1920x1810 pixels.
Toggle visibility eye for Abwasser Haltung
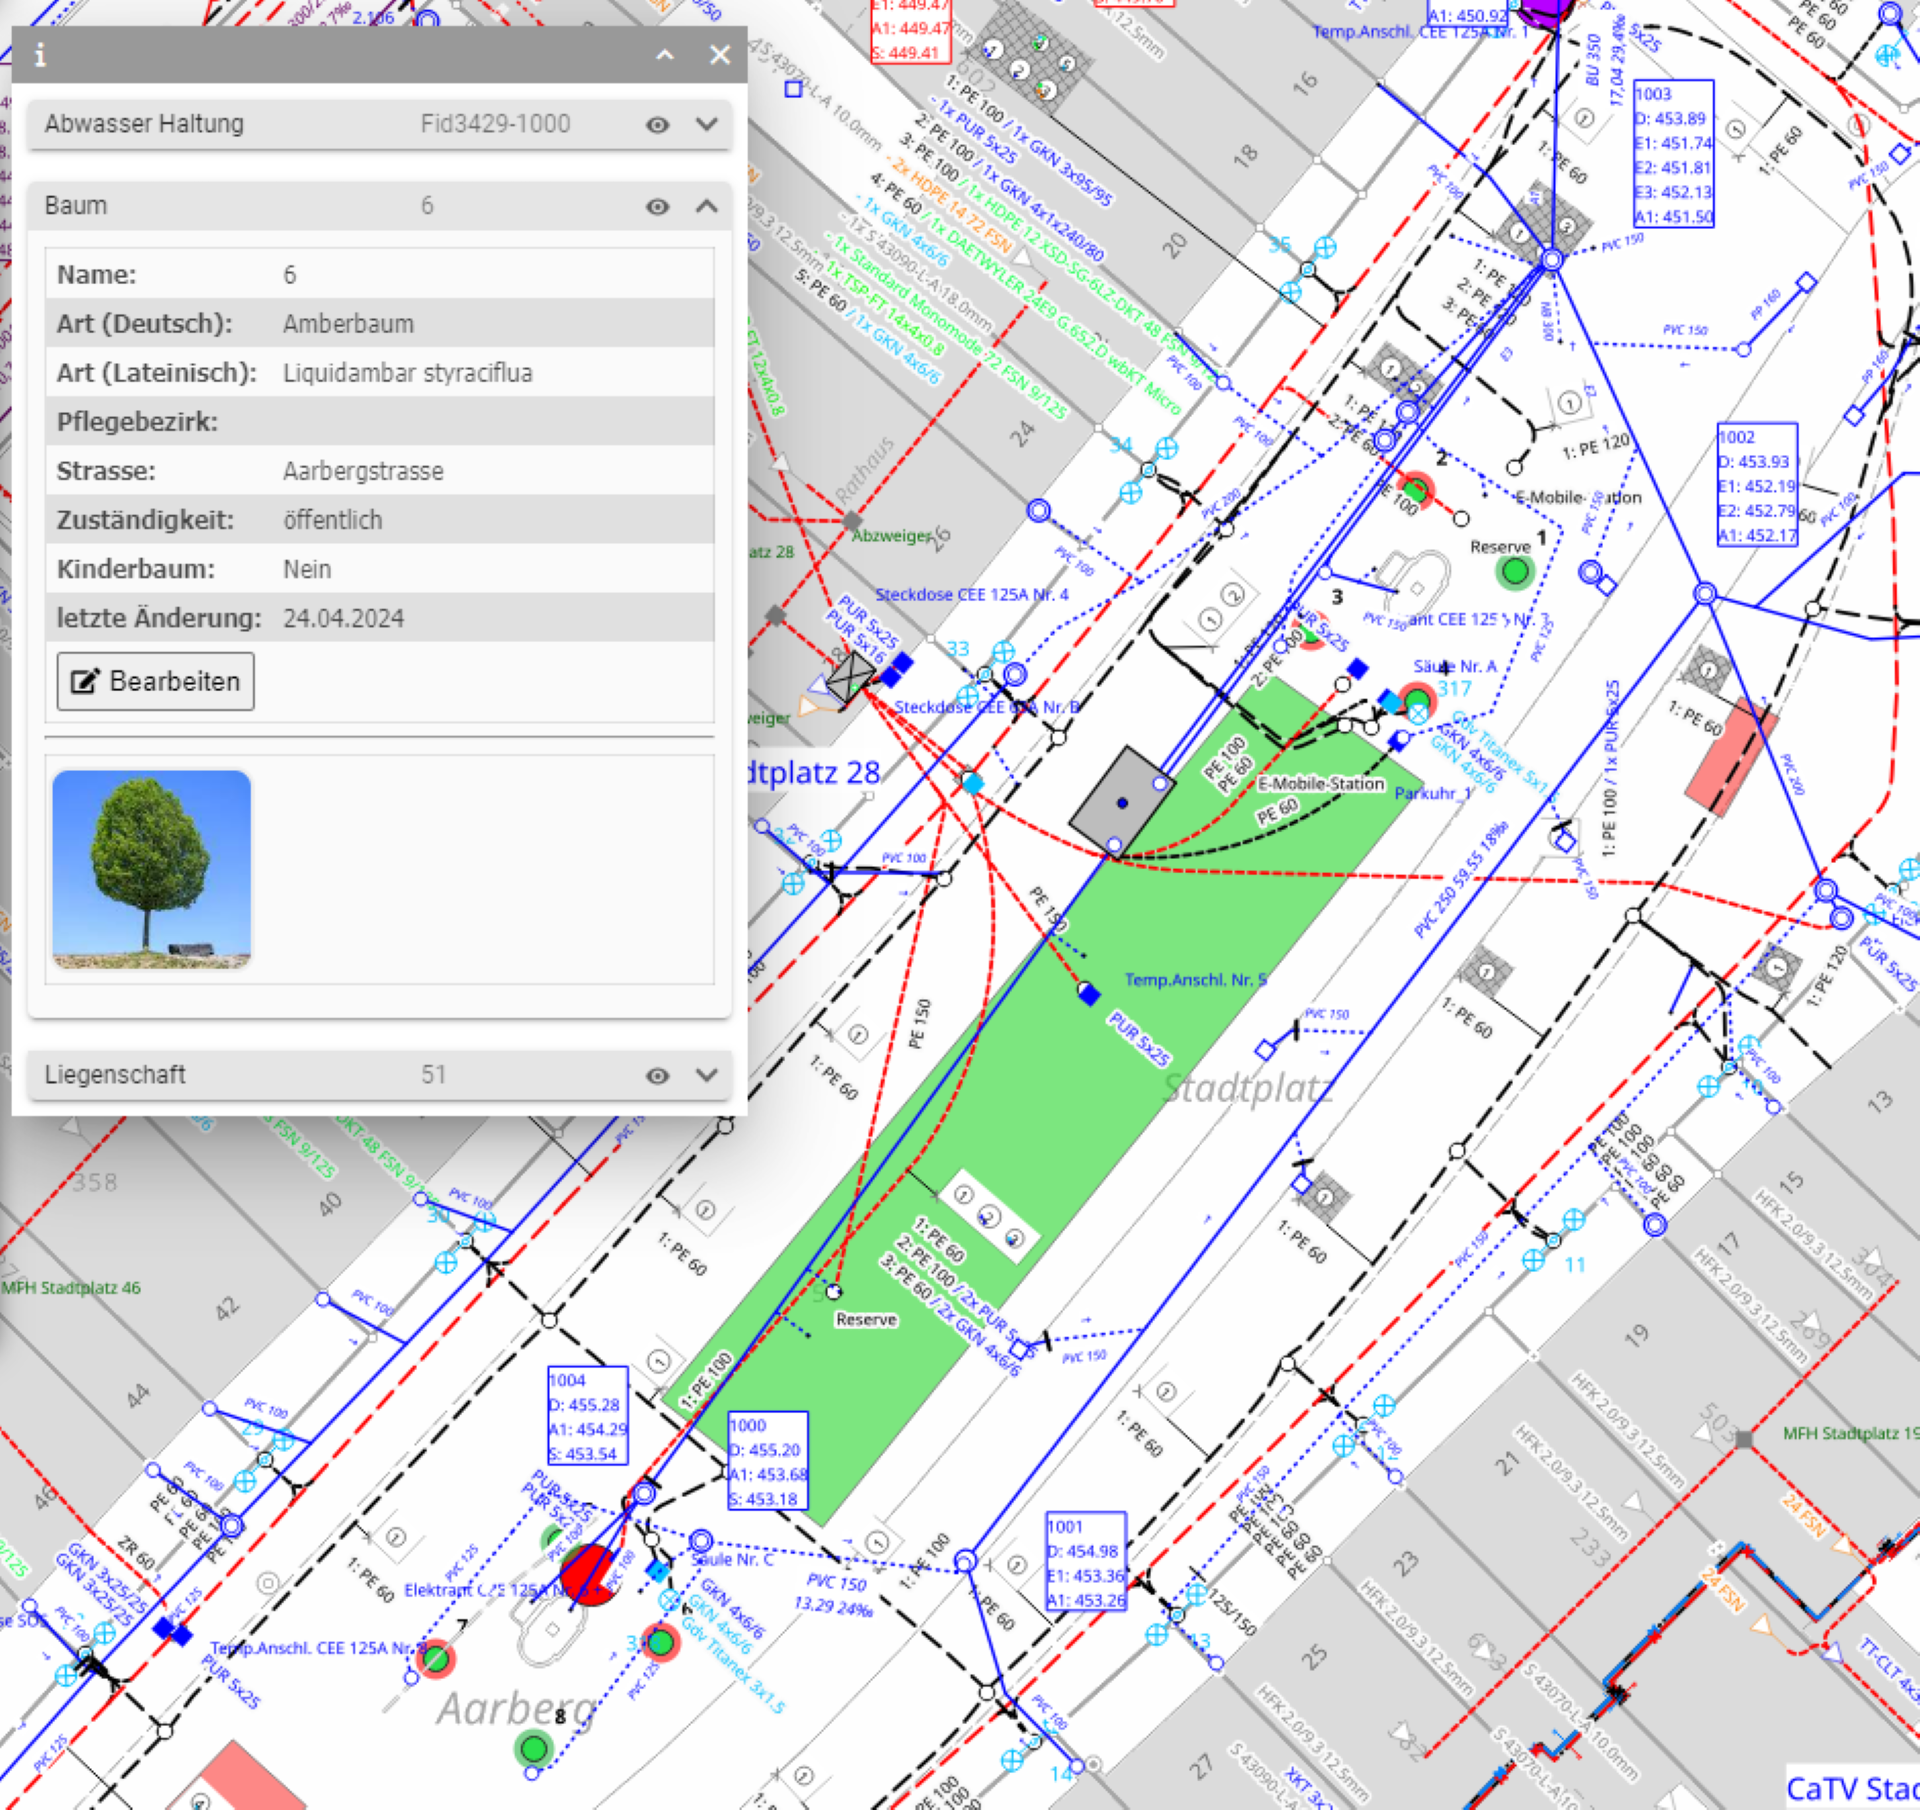[657, 125]
